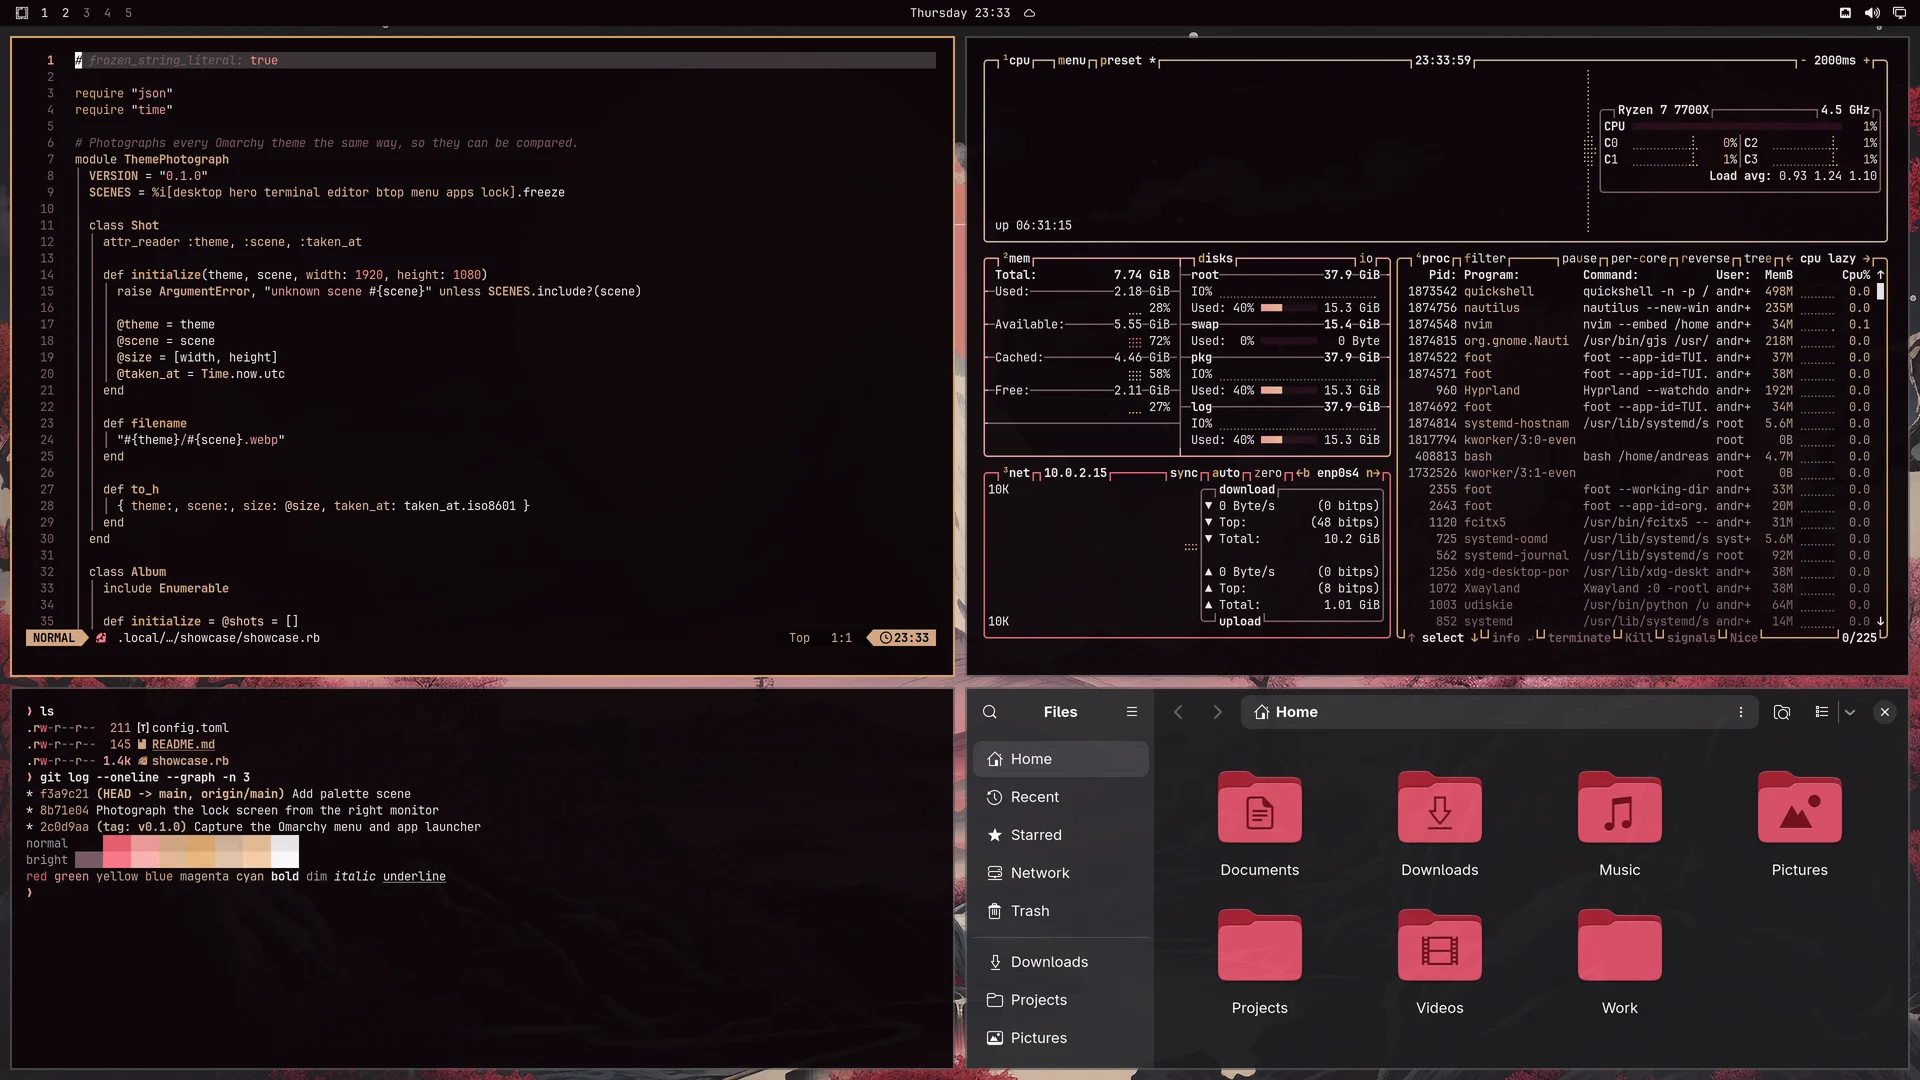The height and width of the screenshot is (1080, 1920).
Task: Click btop proc filter option
Action: (x=1485, y=259)
